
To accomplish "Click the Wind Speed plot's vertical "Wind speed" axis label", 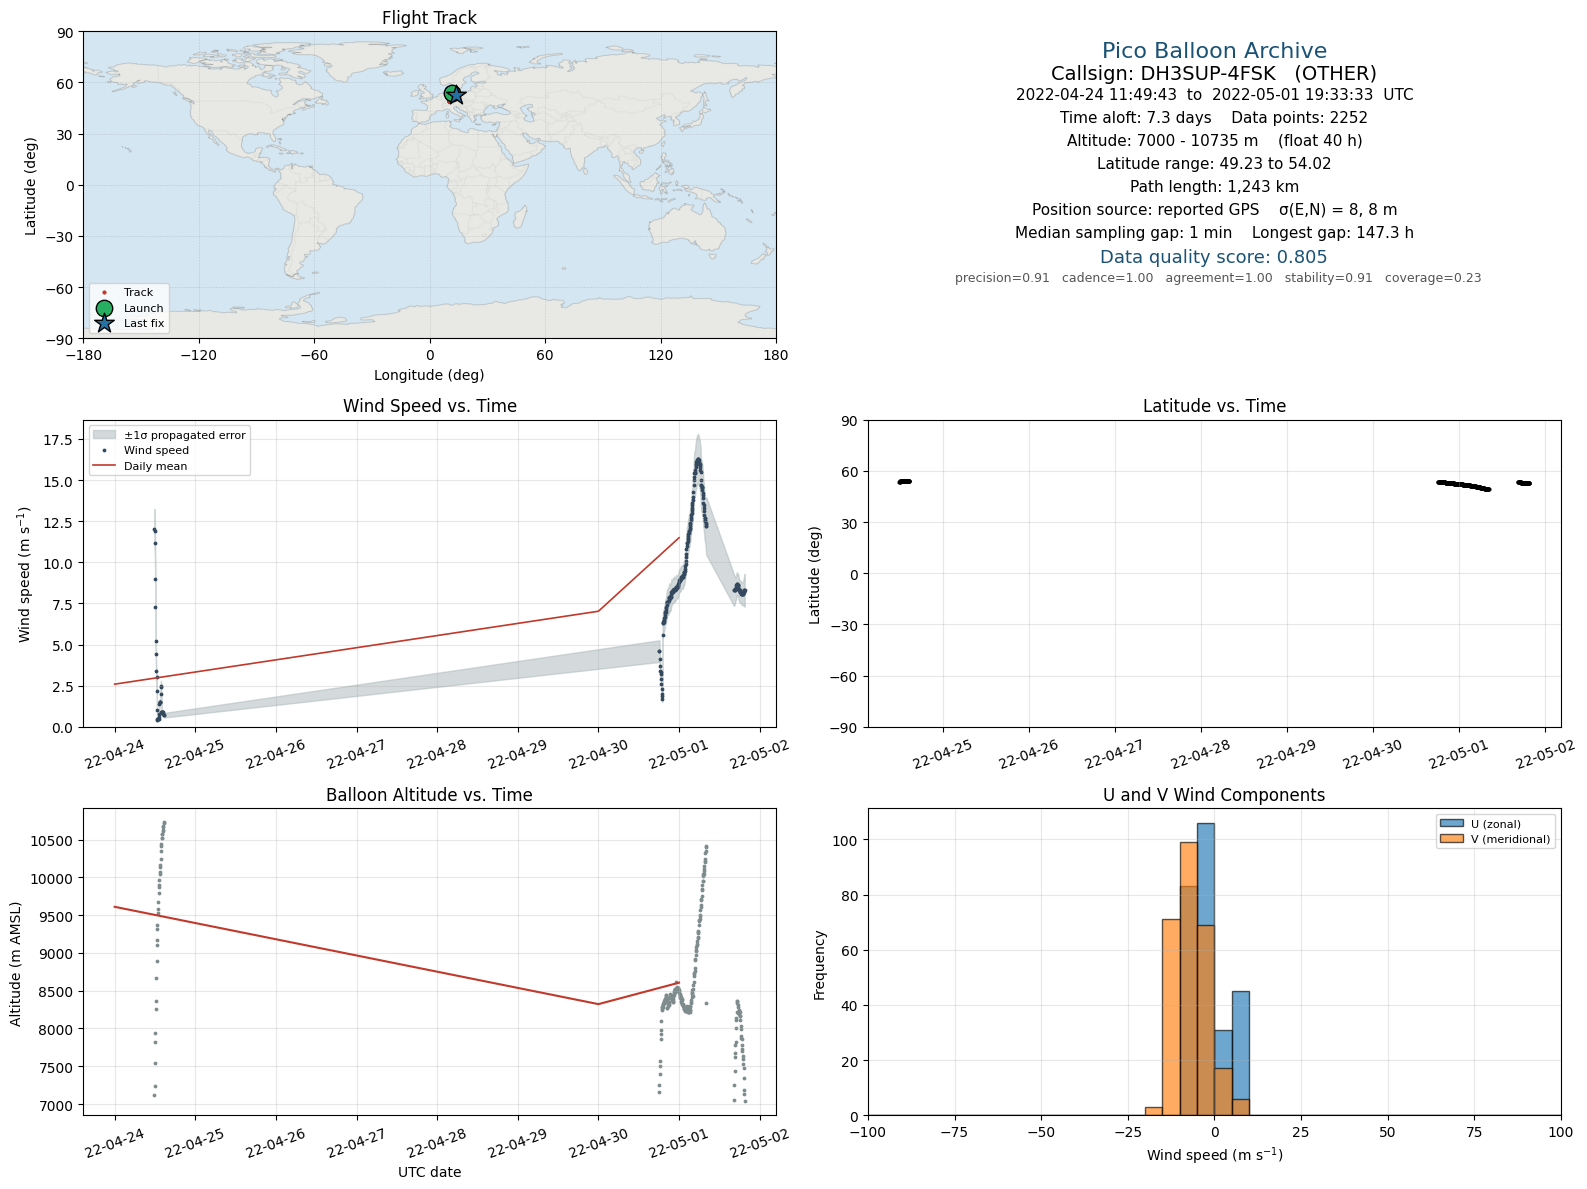I will coord(25,575).
